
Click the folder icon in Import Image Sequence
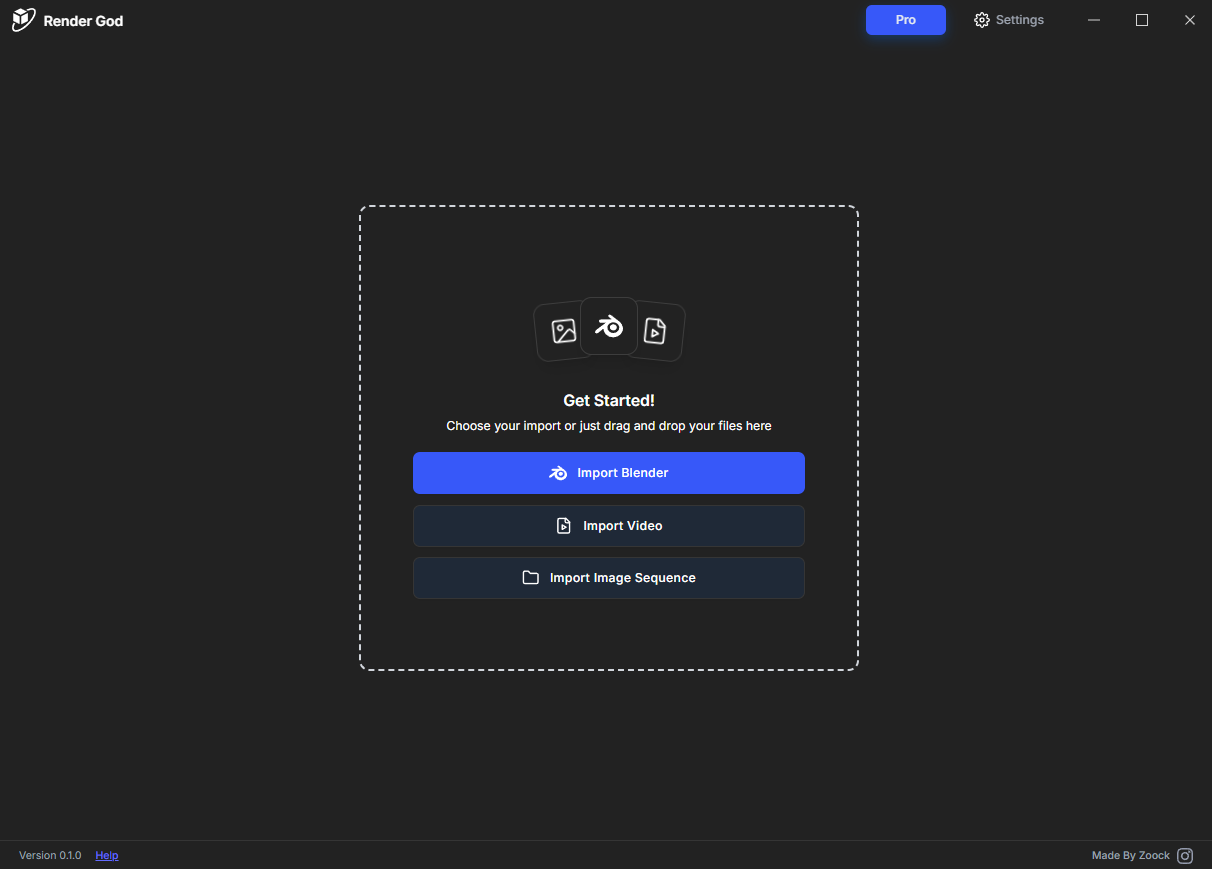pyautogui.click(x=530, y=577)
